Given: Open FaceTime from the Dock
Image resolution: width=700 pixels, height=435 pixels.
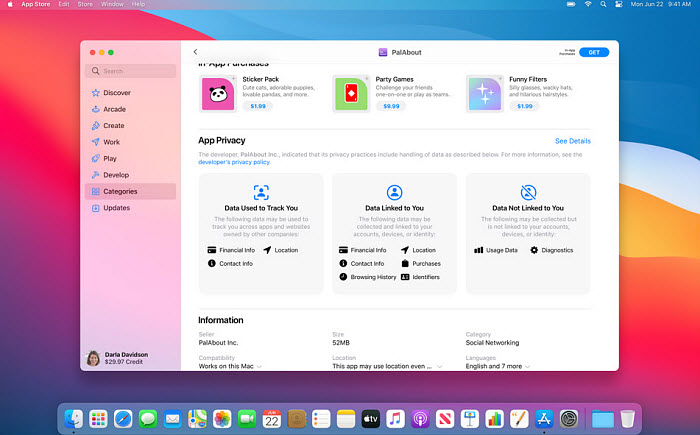Looking at the screenshot, I should coord(246,419).
